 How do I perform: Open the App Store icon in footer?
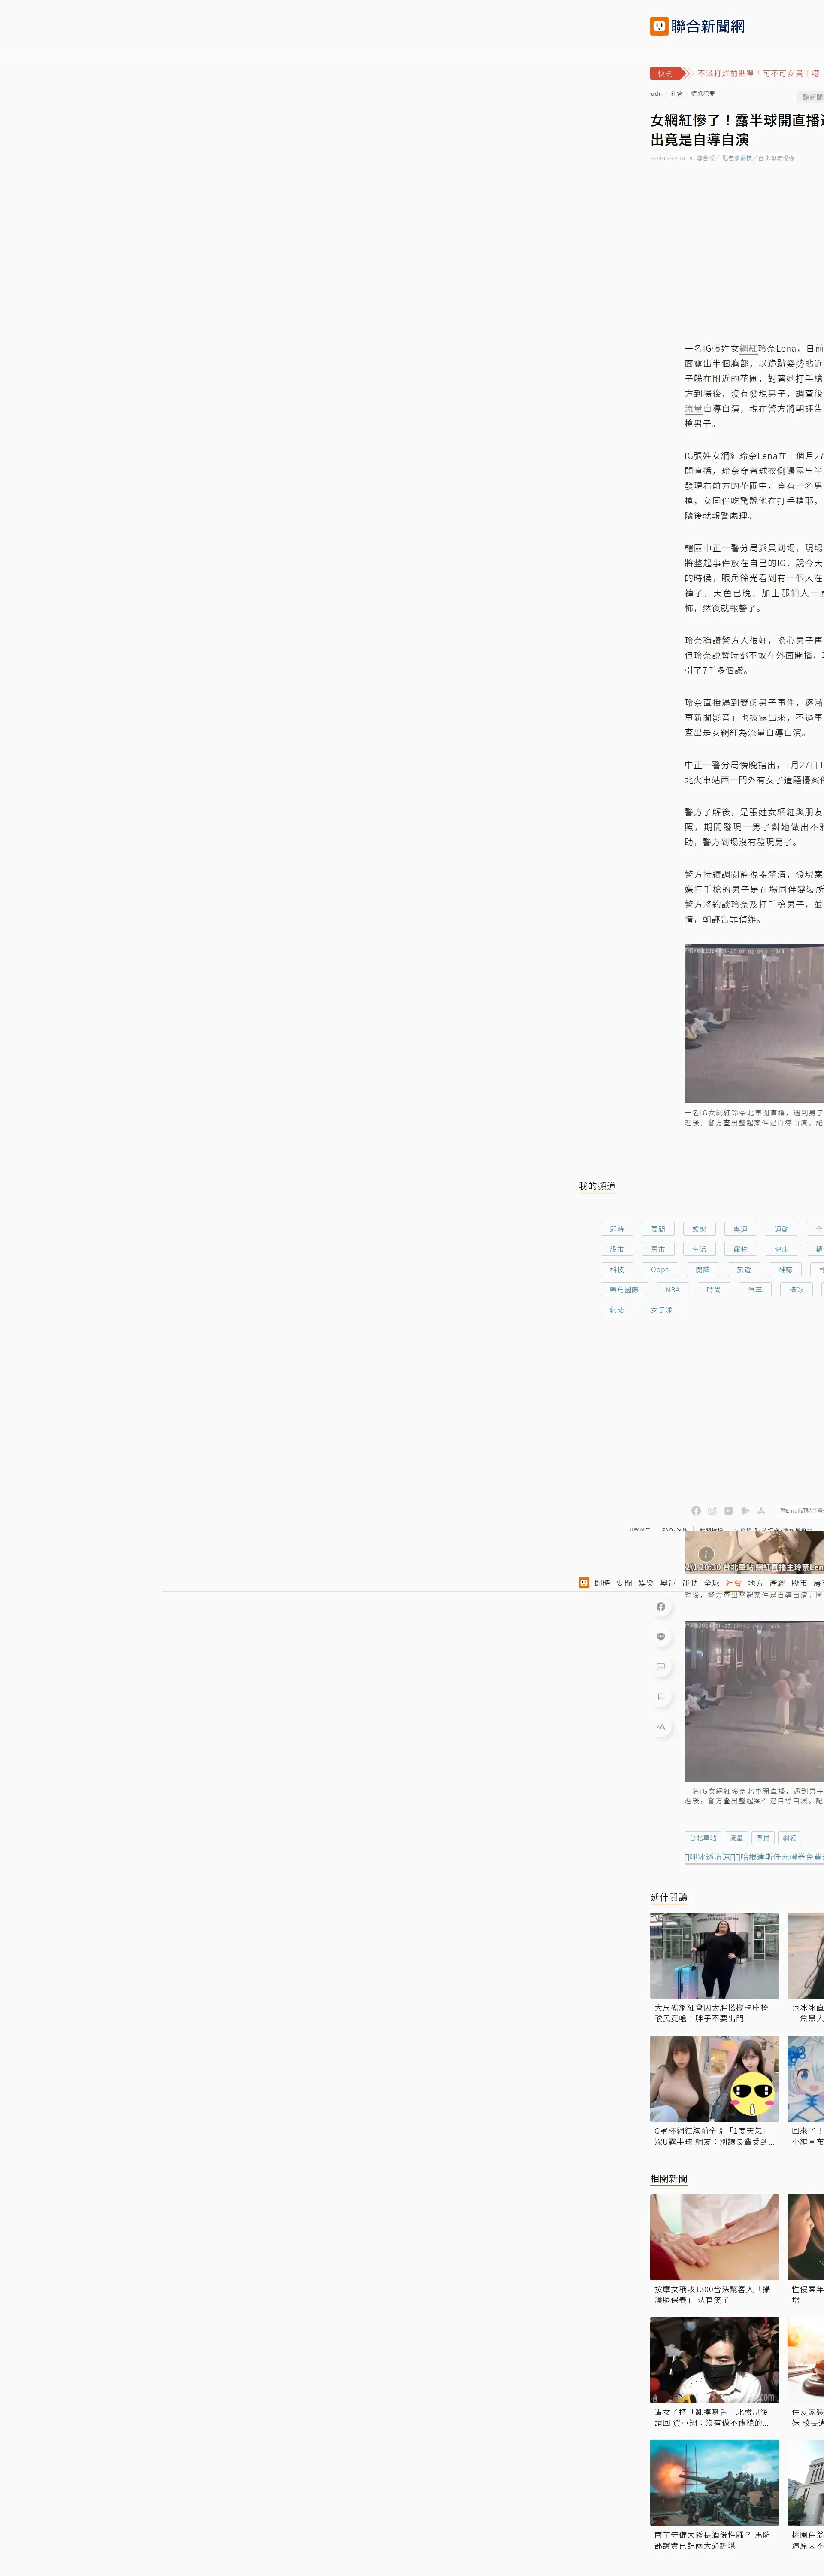761,1510
